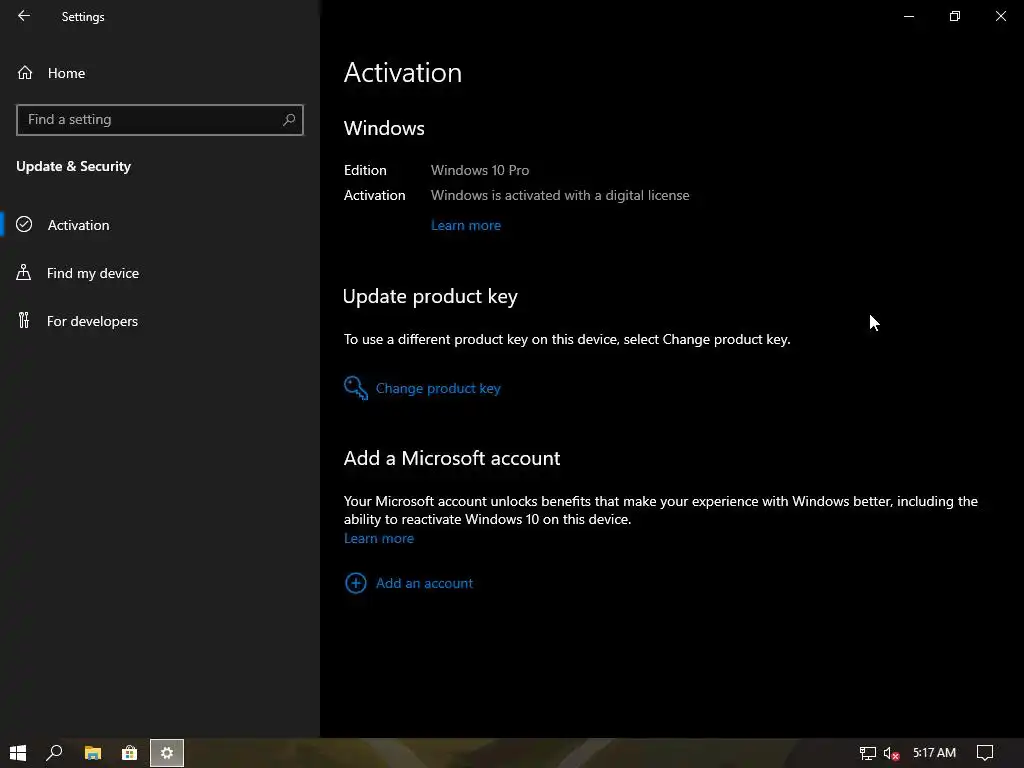This screenshot has width=1024, height=768.
Task: Open Learn more under activation status
Action: click(466, 225)
